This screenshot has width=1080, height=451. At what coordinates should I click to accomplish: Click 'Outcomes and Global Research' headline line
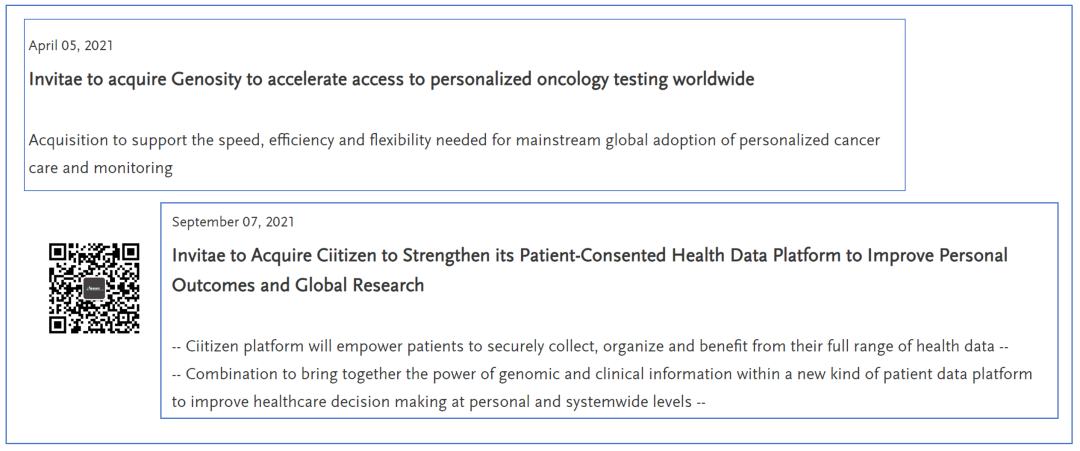click(x=298, y=285)
